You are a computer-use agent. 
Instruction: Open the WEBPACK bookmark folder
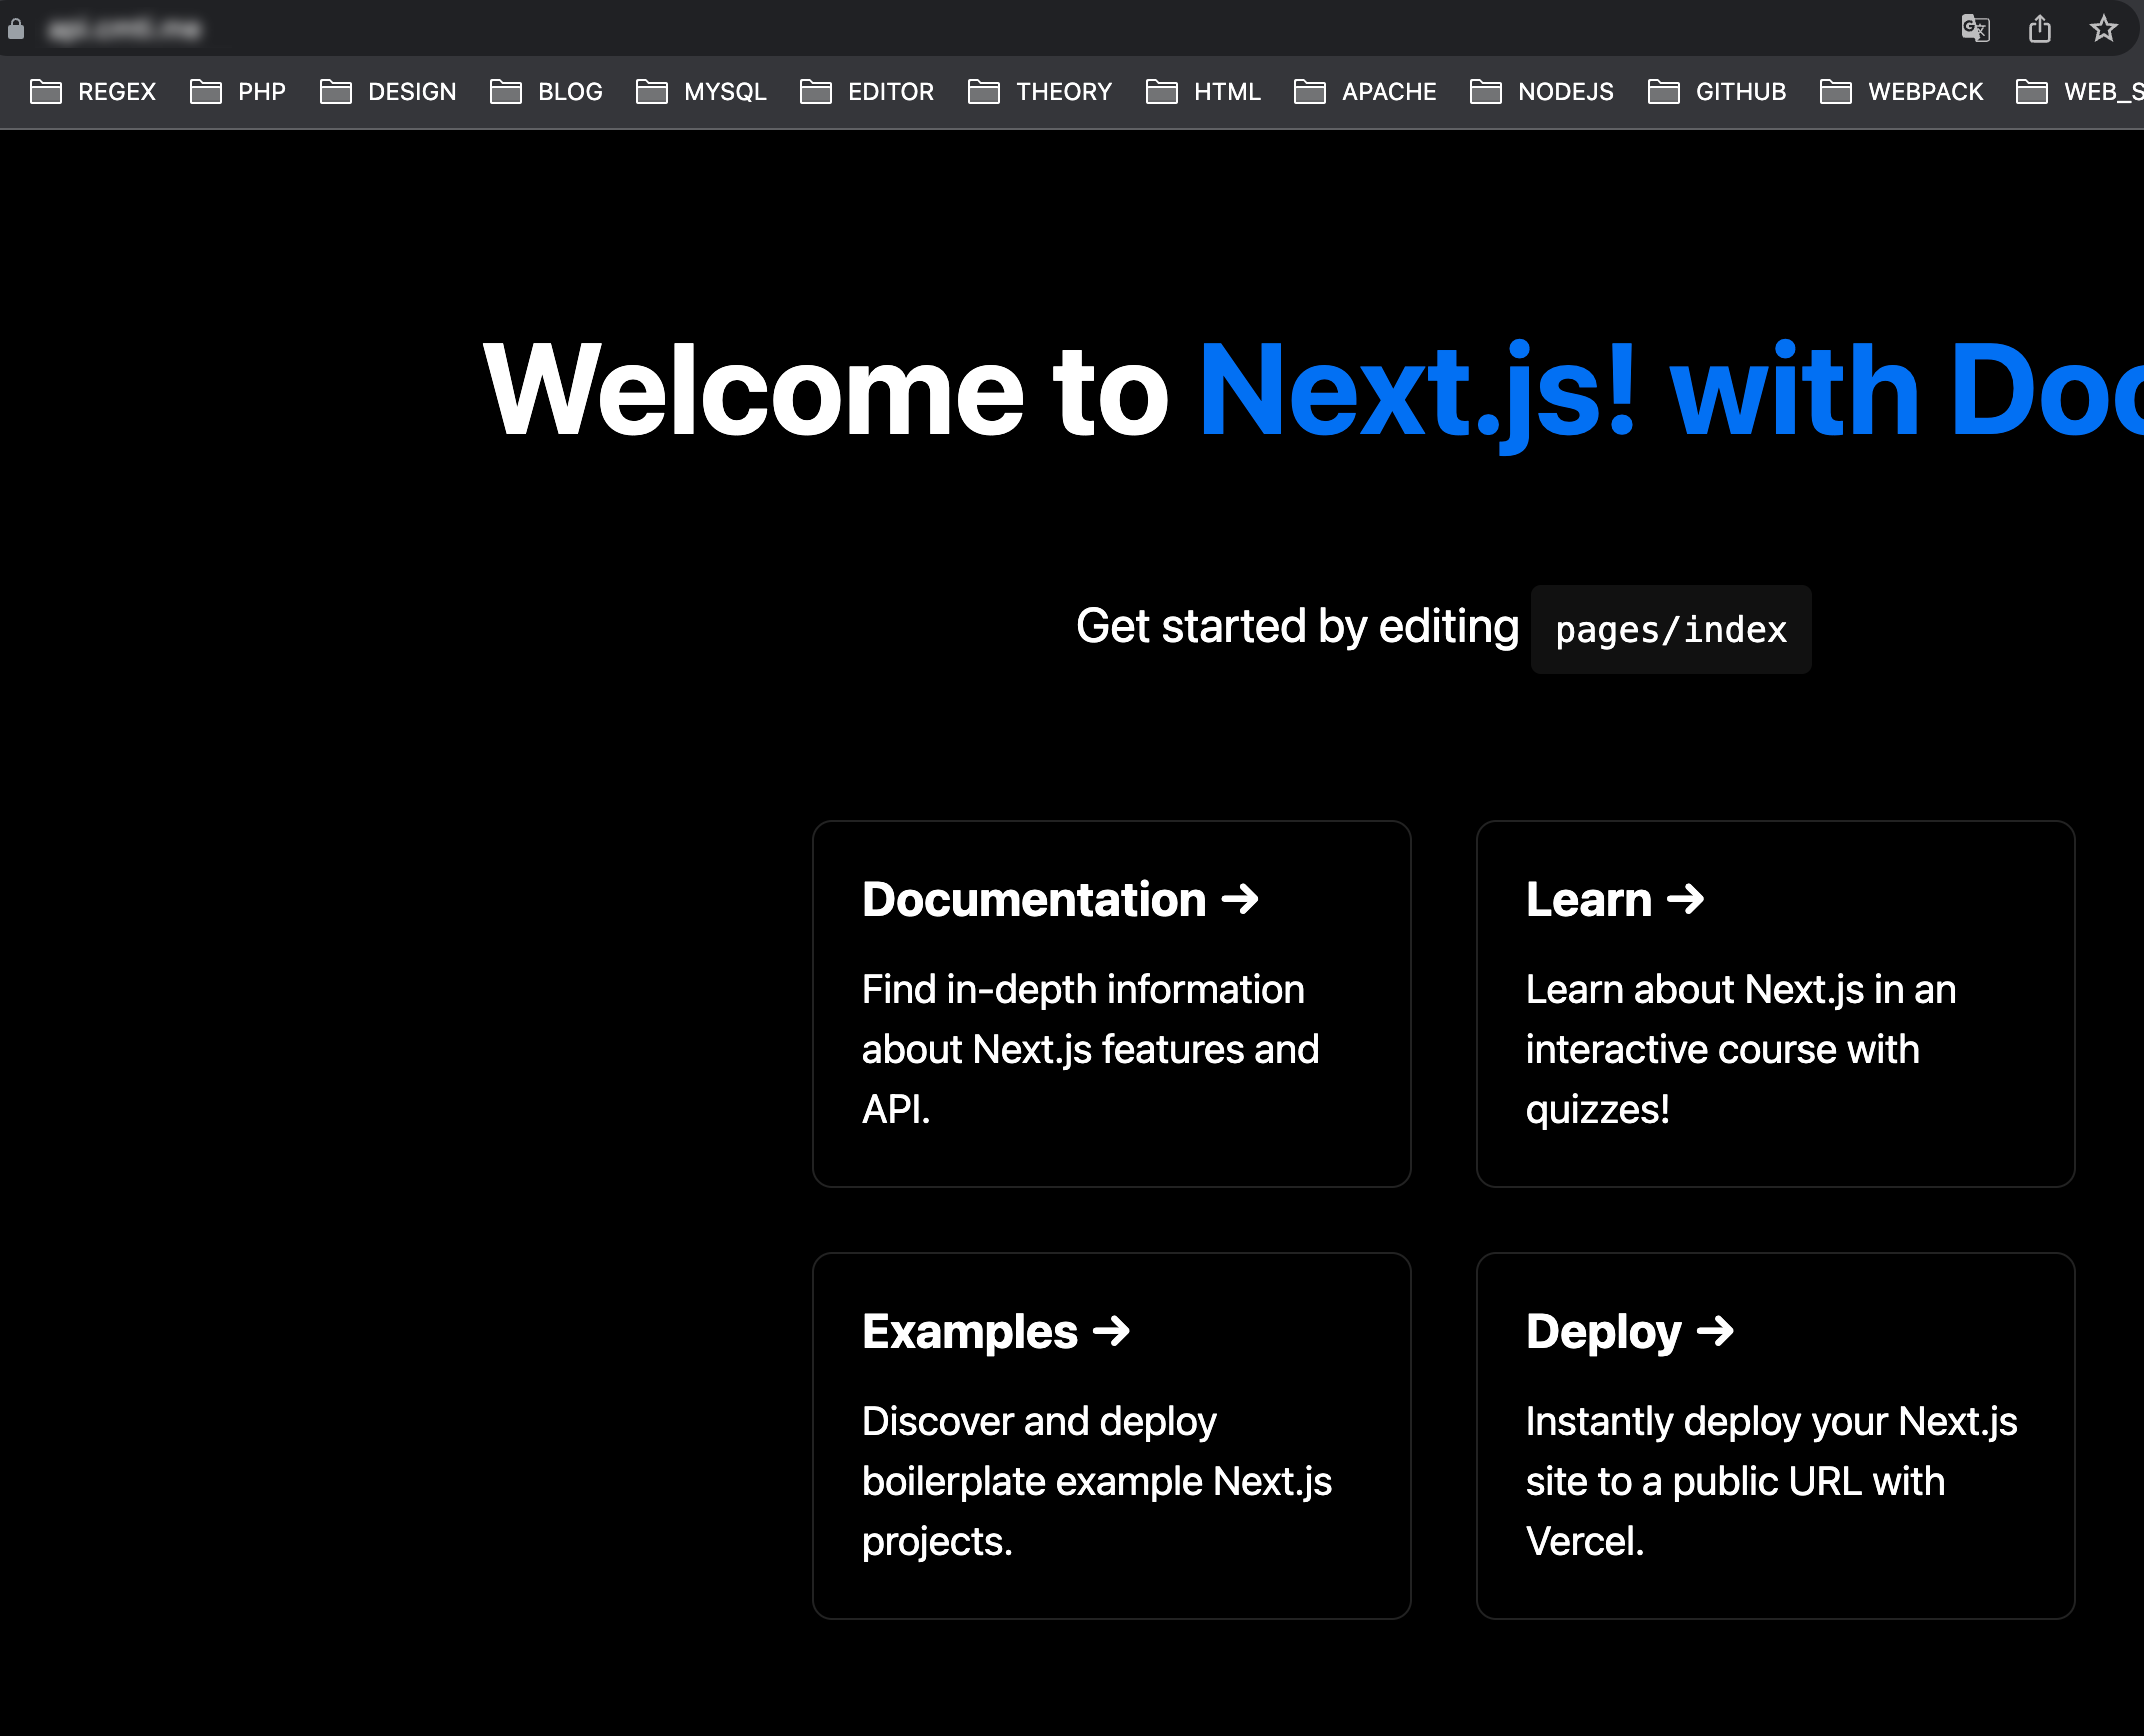(1902, 92)
